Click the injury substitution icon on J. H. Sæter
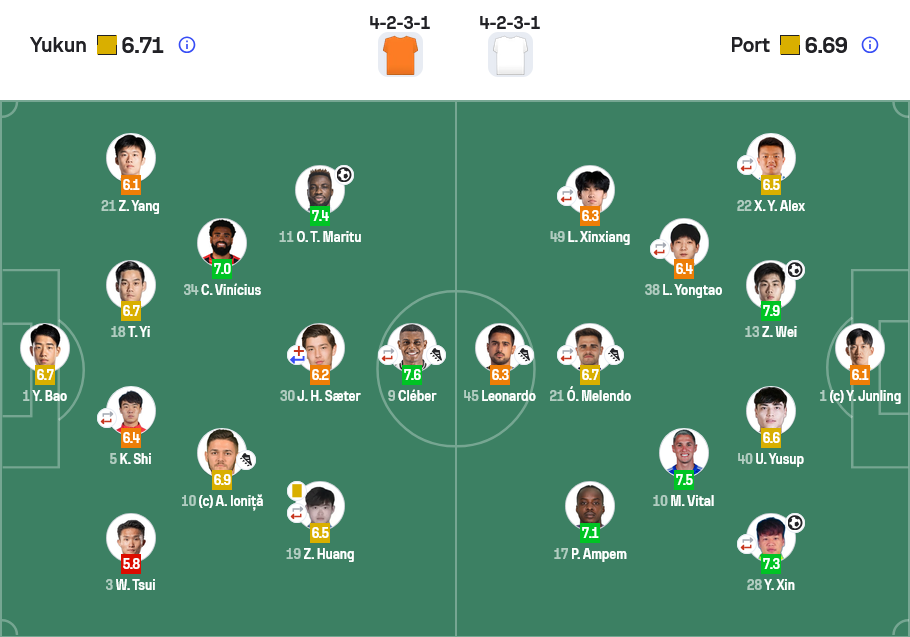The image size is (910, 637). tap(297, 354)
